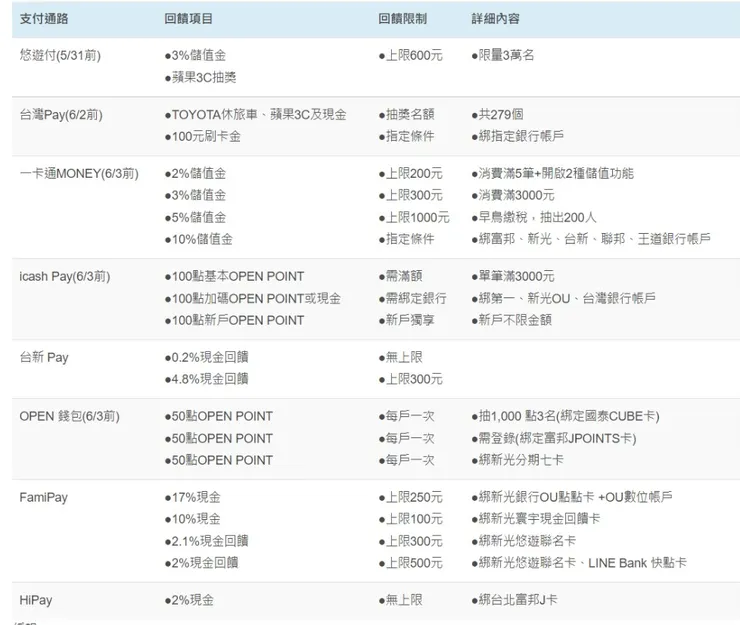Click TOYOTA休旅車、蘋果3C及現金 text
This screenshot has height=625, width=740.
tap(255, 115)
